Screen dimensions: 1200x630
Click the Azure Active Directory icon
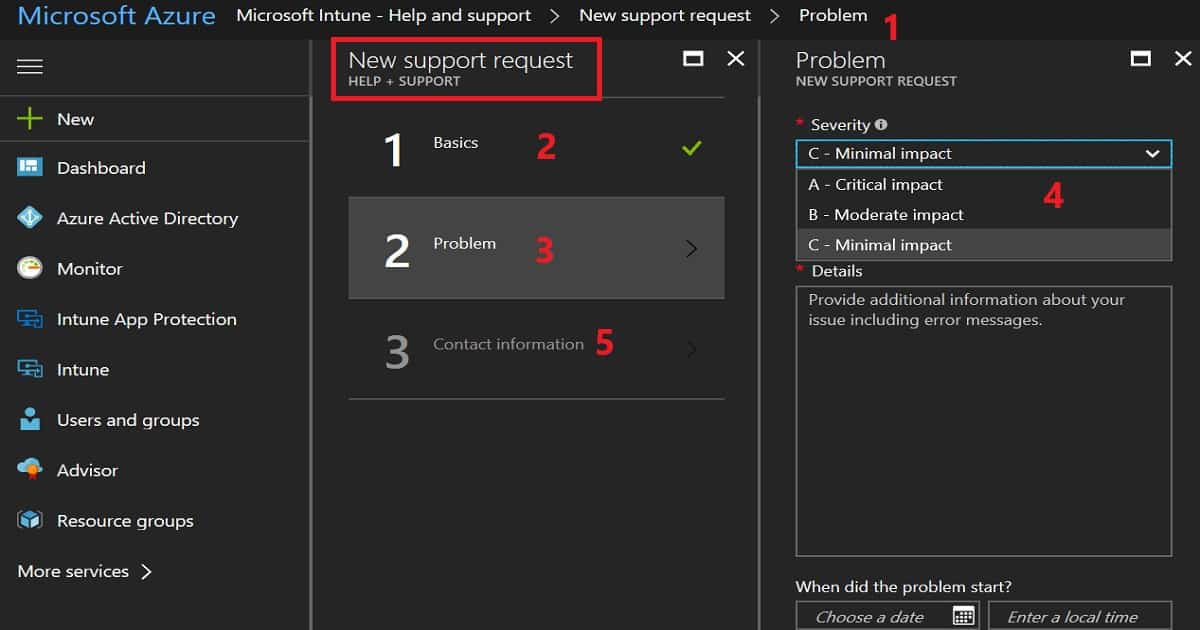(x=30, y=218)
